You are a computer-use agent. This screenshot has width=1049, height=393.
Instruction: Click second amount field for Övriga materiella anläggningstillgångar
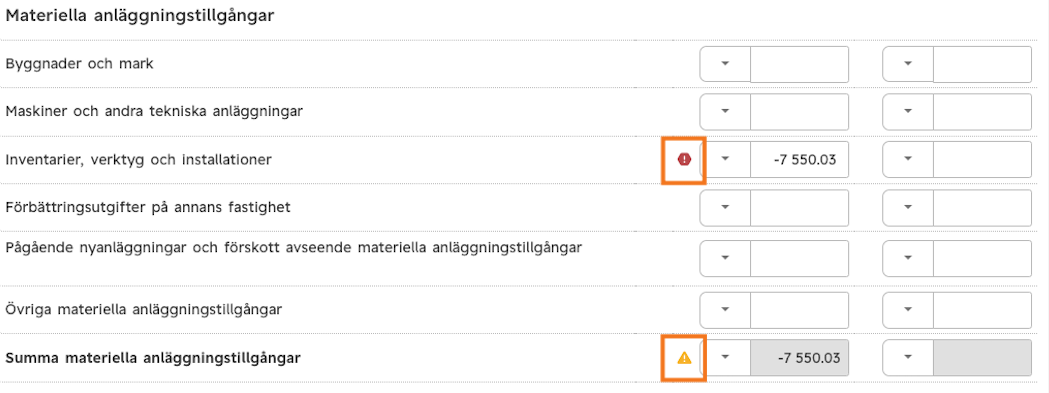pyautogui.click(x=982, y=310)
